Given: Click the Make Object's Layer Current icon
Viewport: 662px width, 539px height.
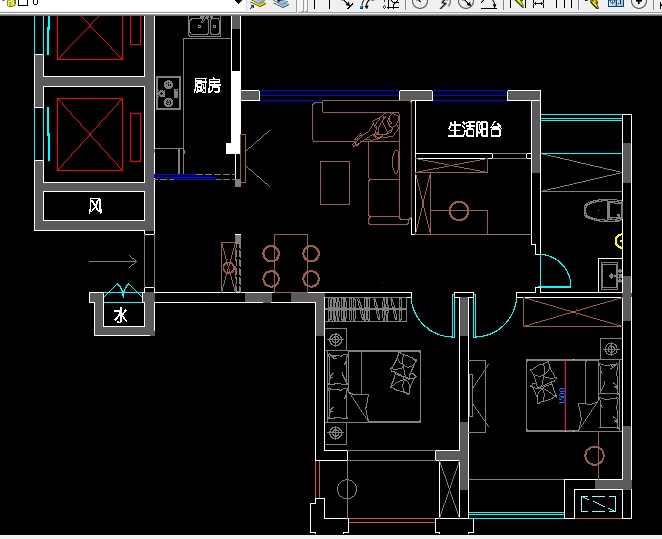Looking at the screenshot, I should click(259, 3).
